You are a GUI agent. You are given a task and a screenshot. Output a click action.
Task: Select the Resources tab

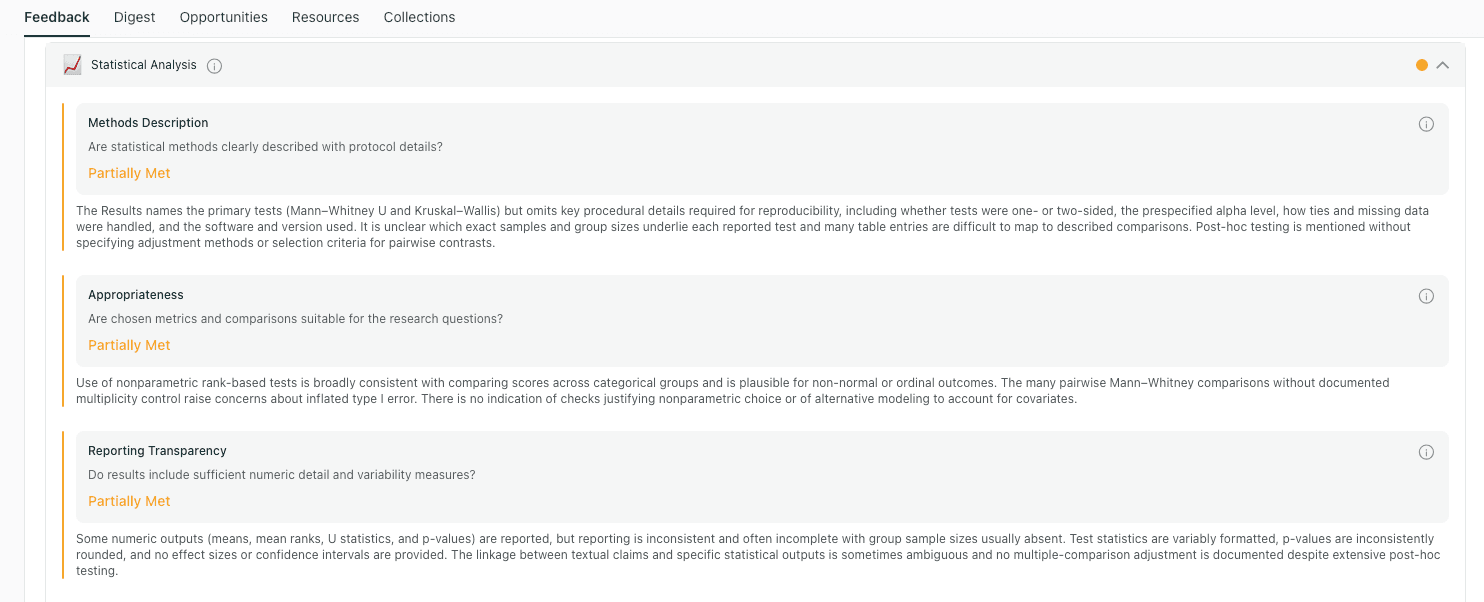[x=325, y=17]
